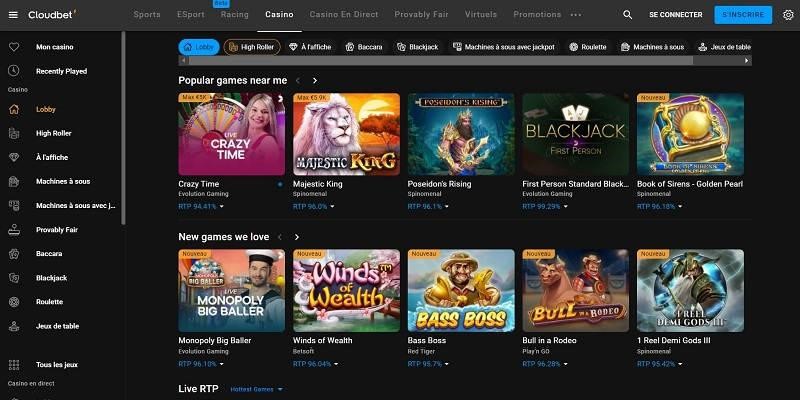The height and width of the screenshot is (400, 800).
Task: Click the À l'affiche diamond icon in sidebar
Action: pos(14,157)
